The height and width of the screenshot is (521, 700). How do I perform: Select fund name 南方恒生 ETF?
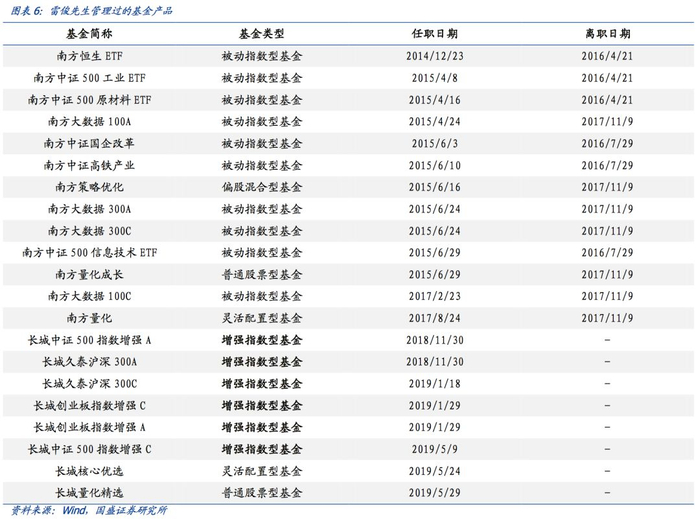click(89, 56)
